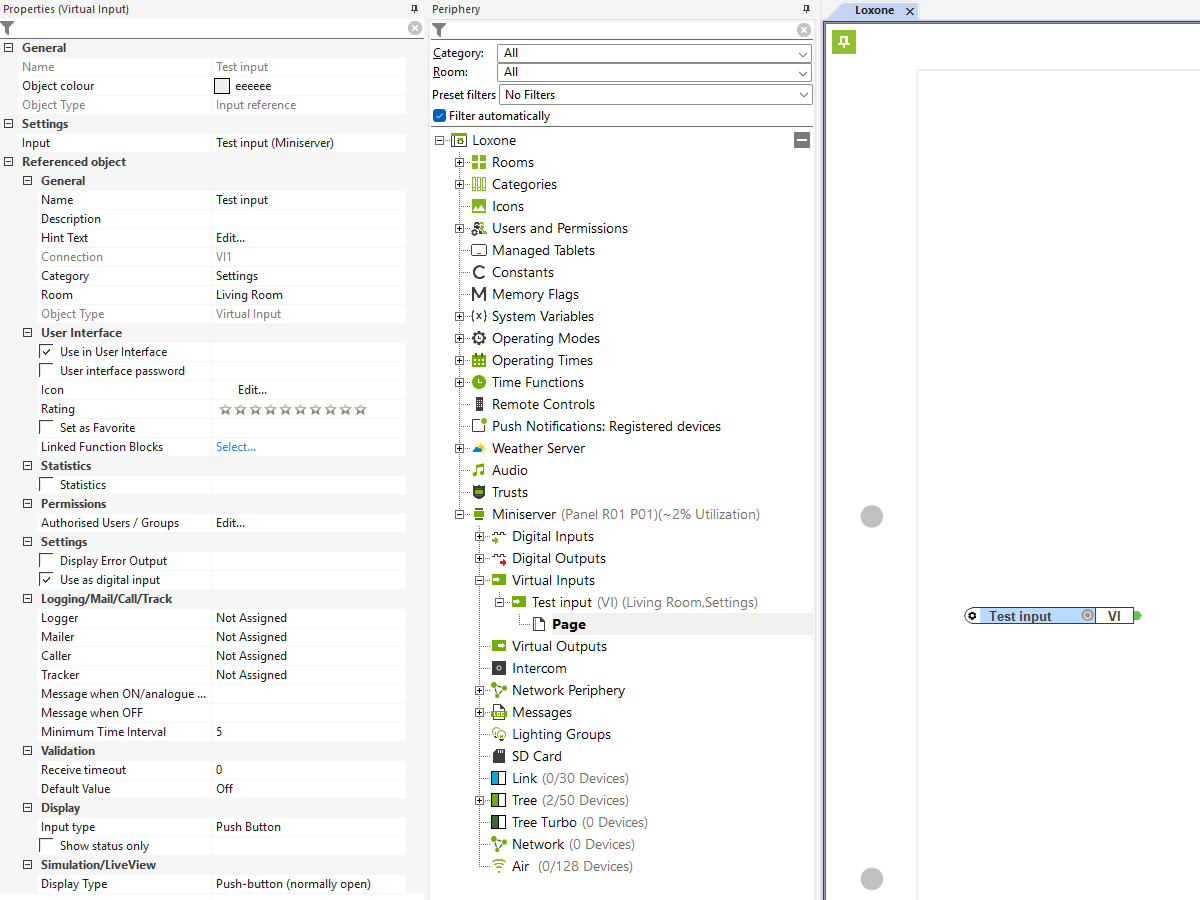Select the Page item under Test input
Screen dimensions: 1200x900
(x=568, y=624)
